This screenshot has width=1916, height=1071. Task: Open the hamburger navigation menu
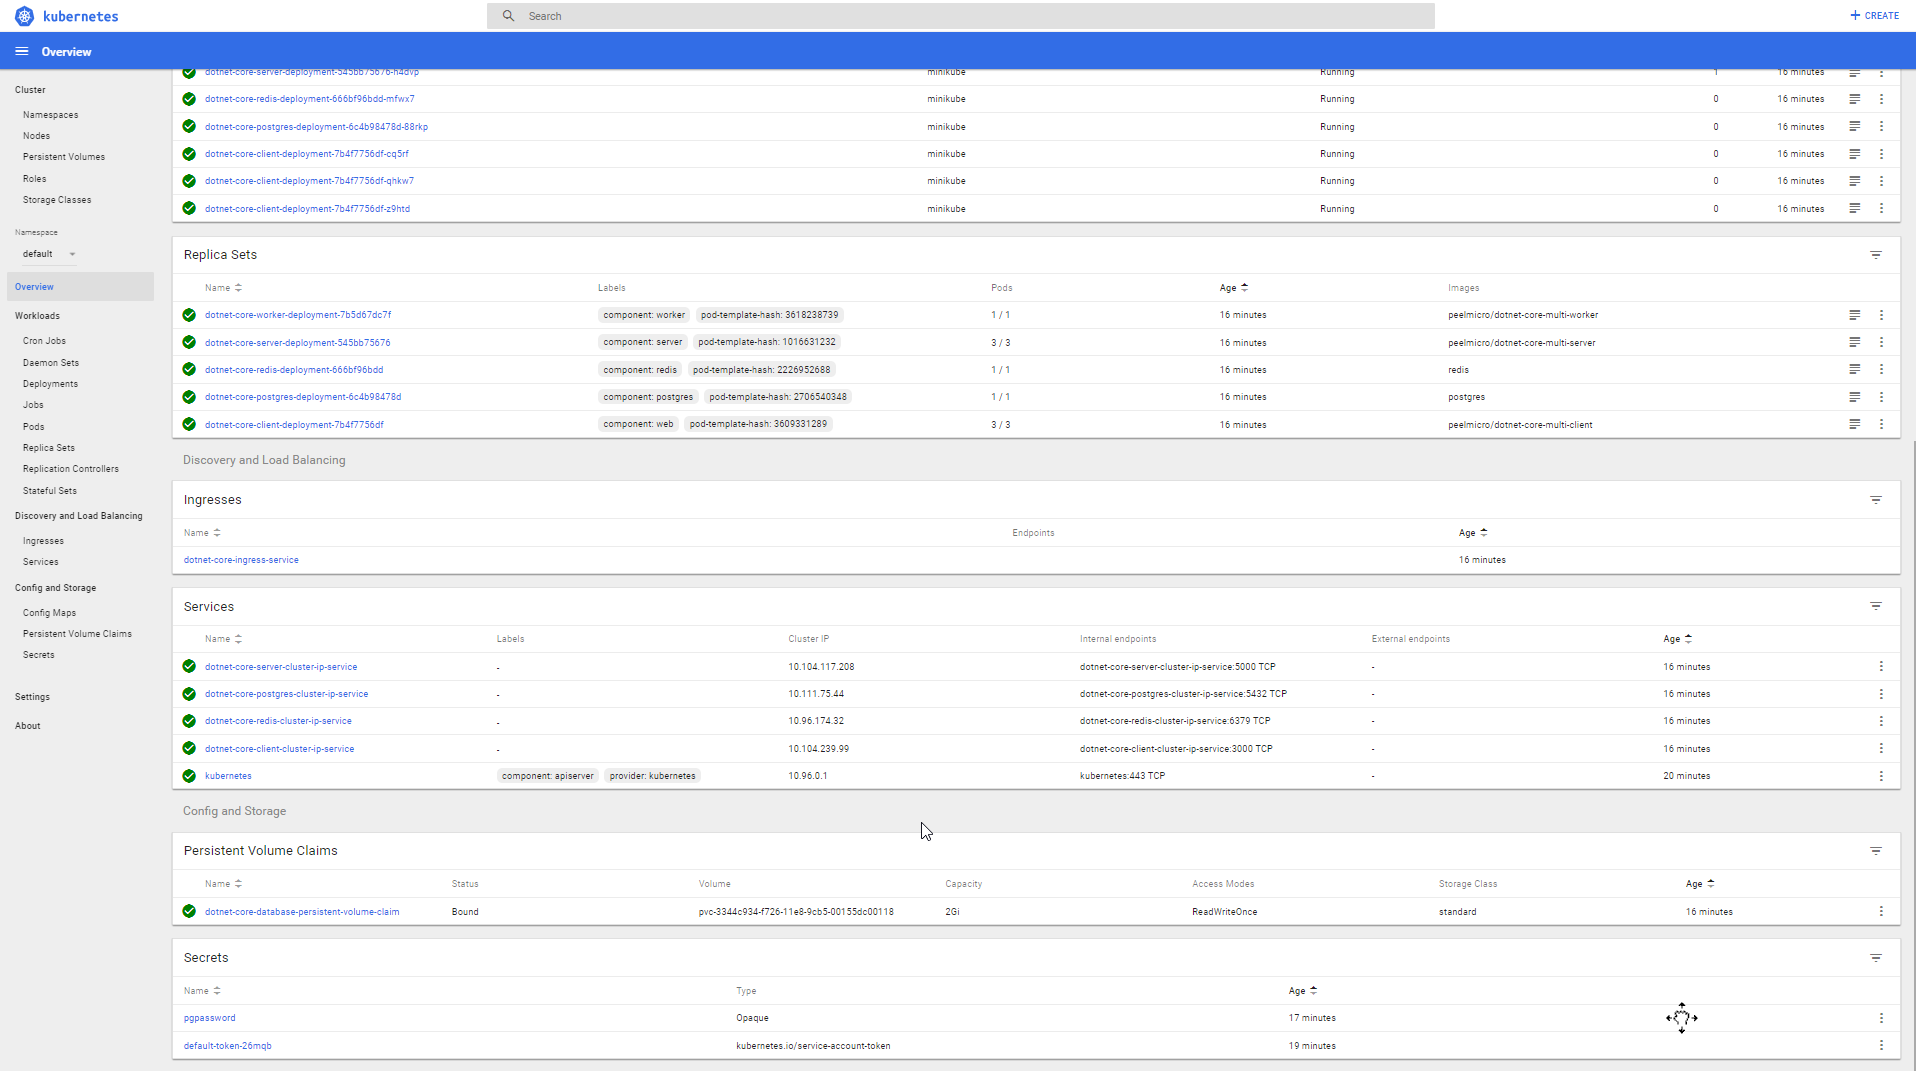pyautogui.click(x=22, y=51)
